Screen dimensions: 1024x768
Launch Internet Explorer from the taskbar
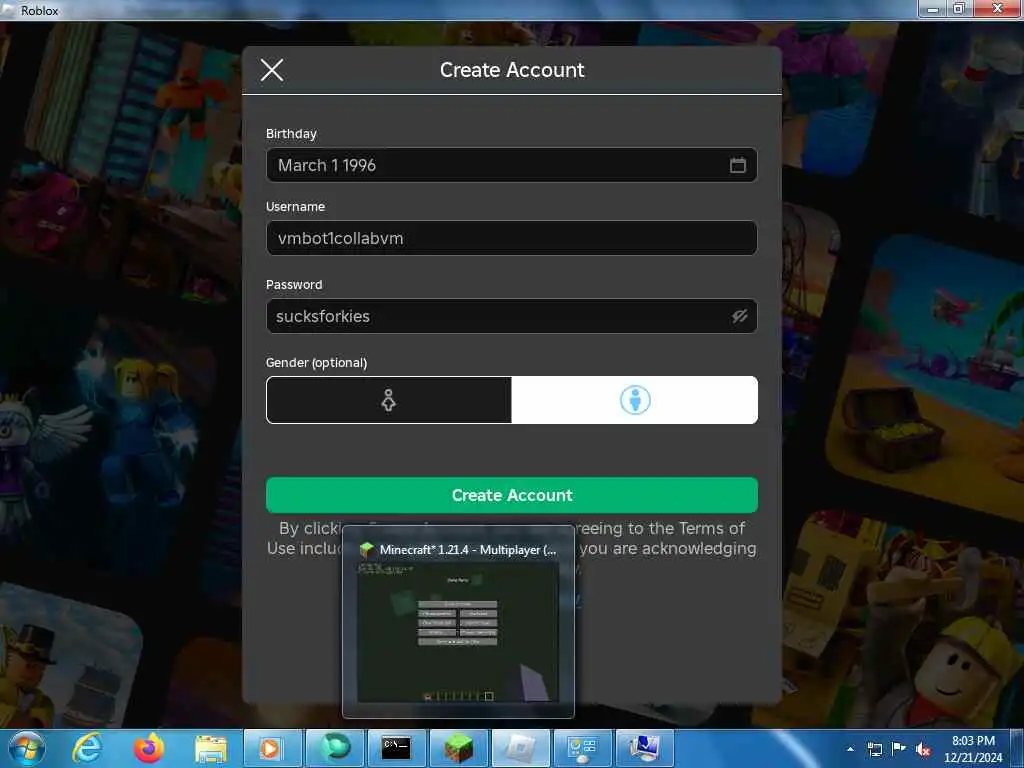point(87,748)
